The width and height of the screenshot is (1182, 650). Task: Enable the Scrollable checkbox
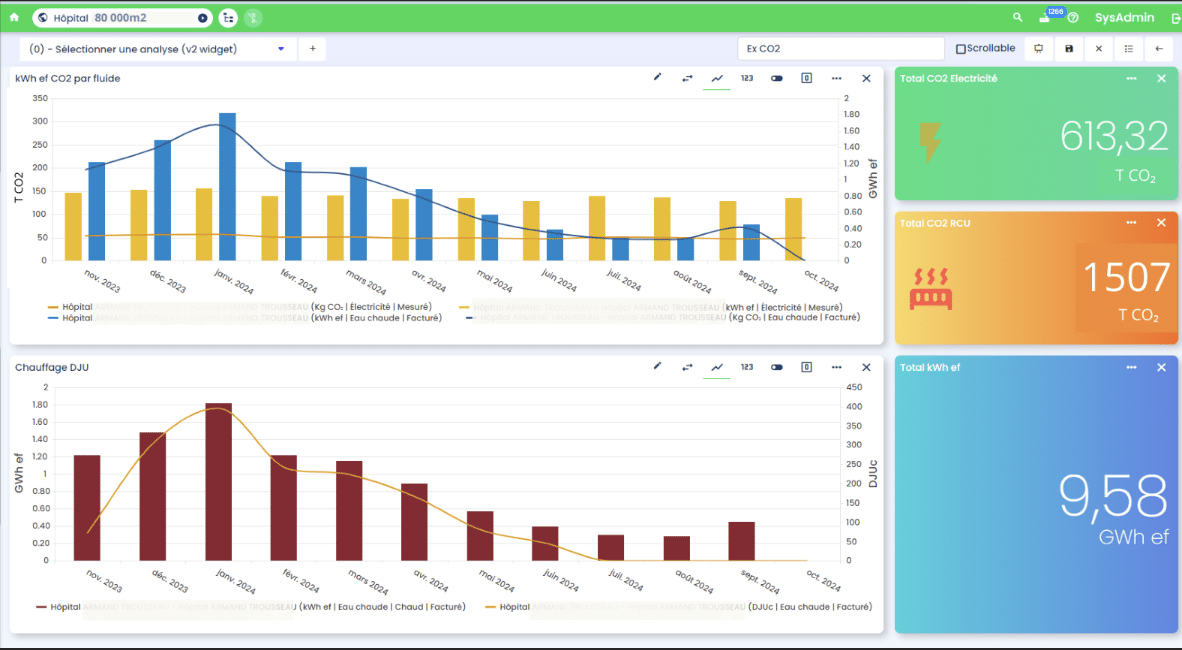tap(961, 48)
